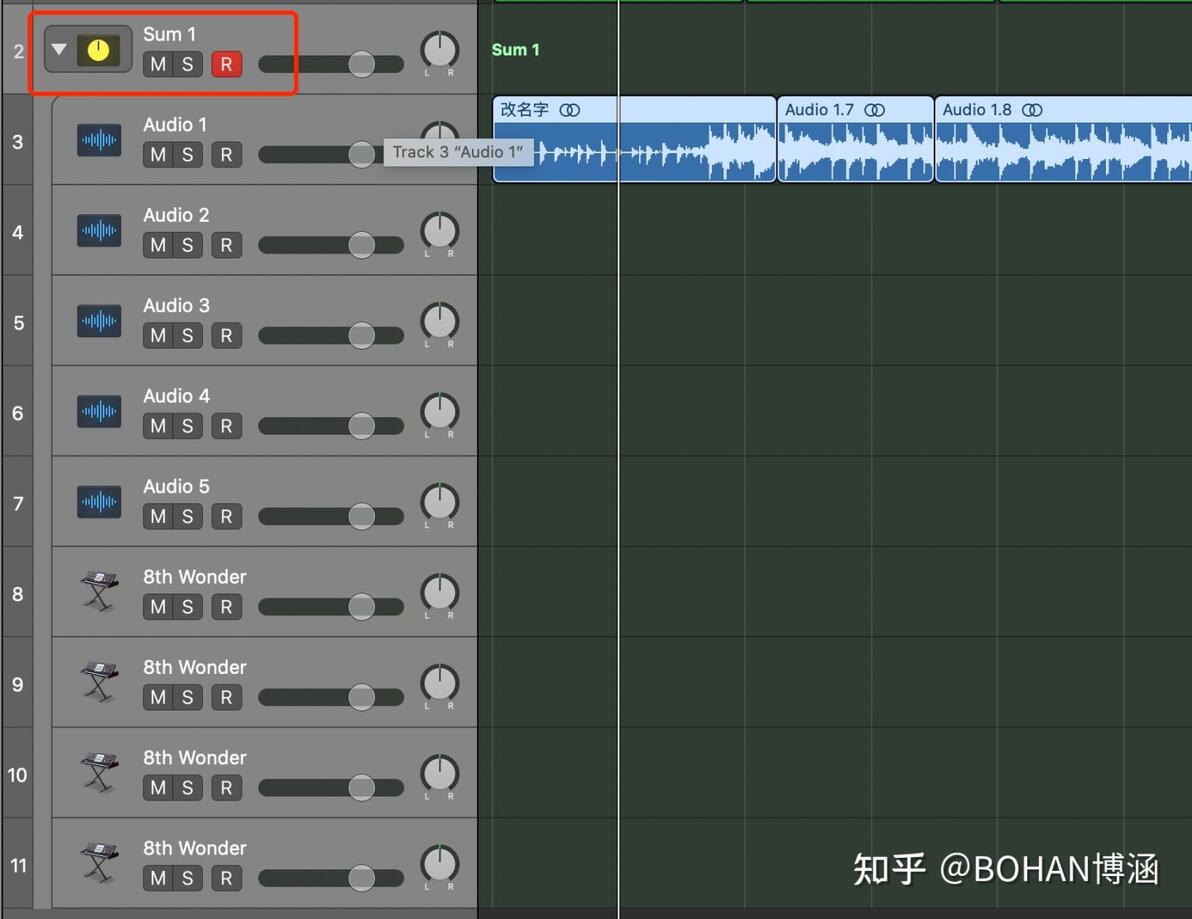Click the Audio 3 track name
1192x919 pixels.
[176, 306]
